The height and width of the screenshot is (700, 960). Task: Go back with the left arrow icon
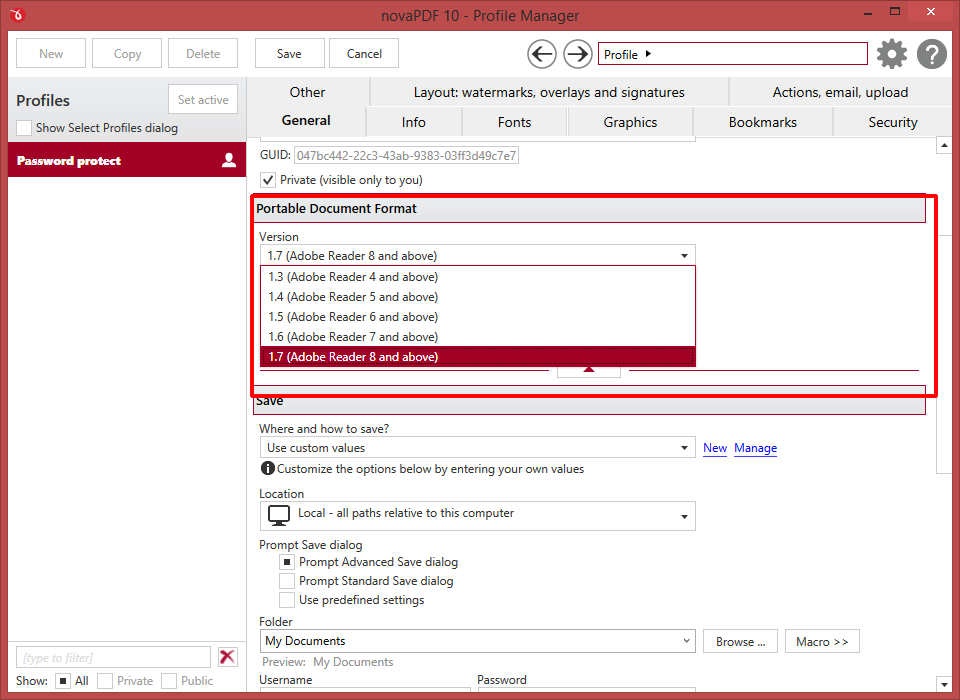point(542,55)
